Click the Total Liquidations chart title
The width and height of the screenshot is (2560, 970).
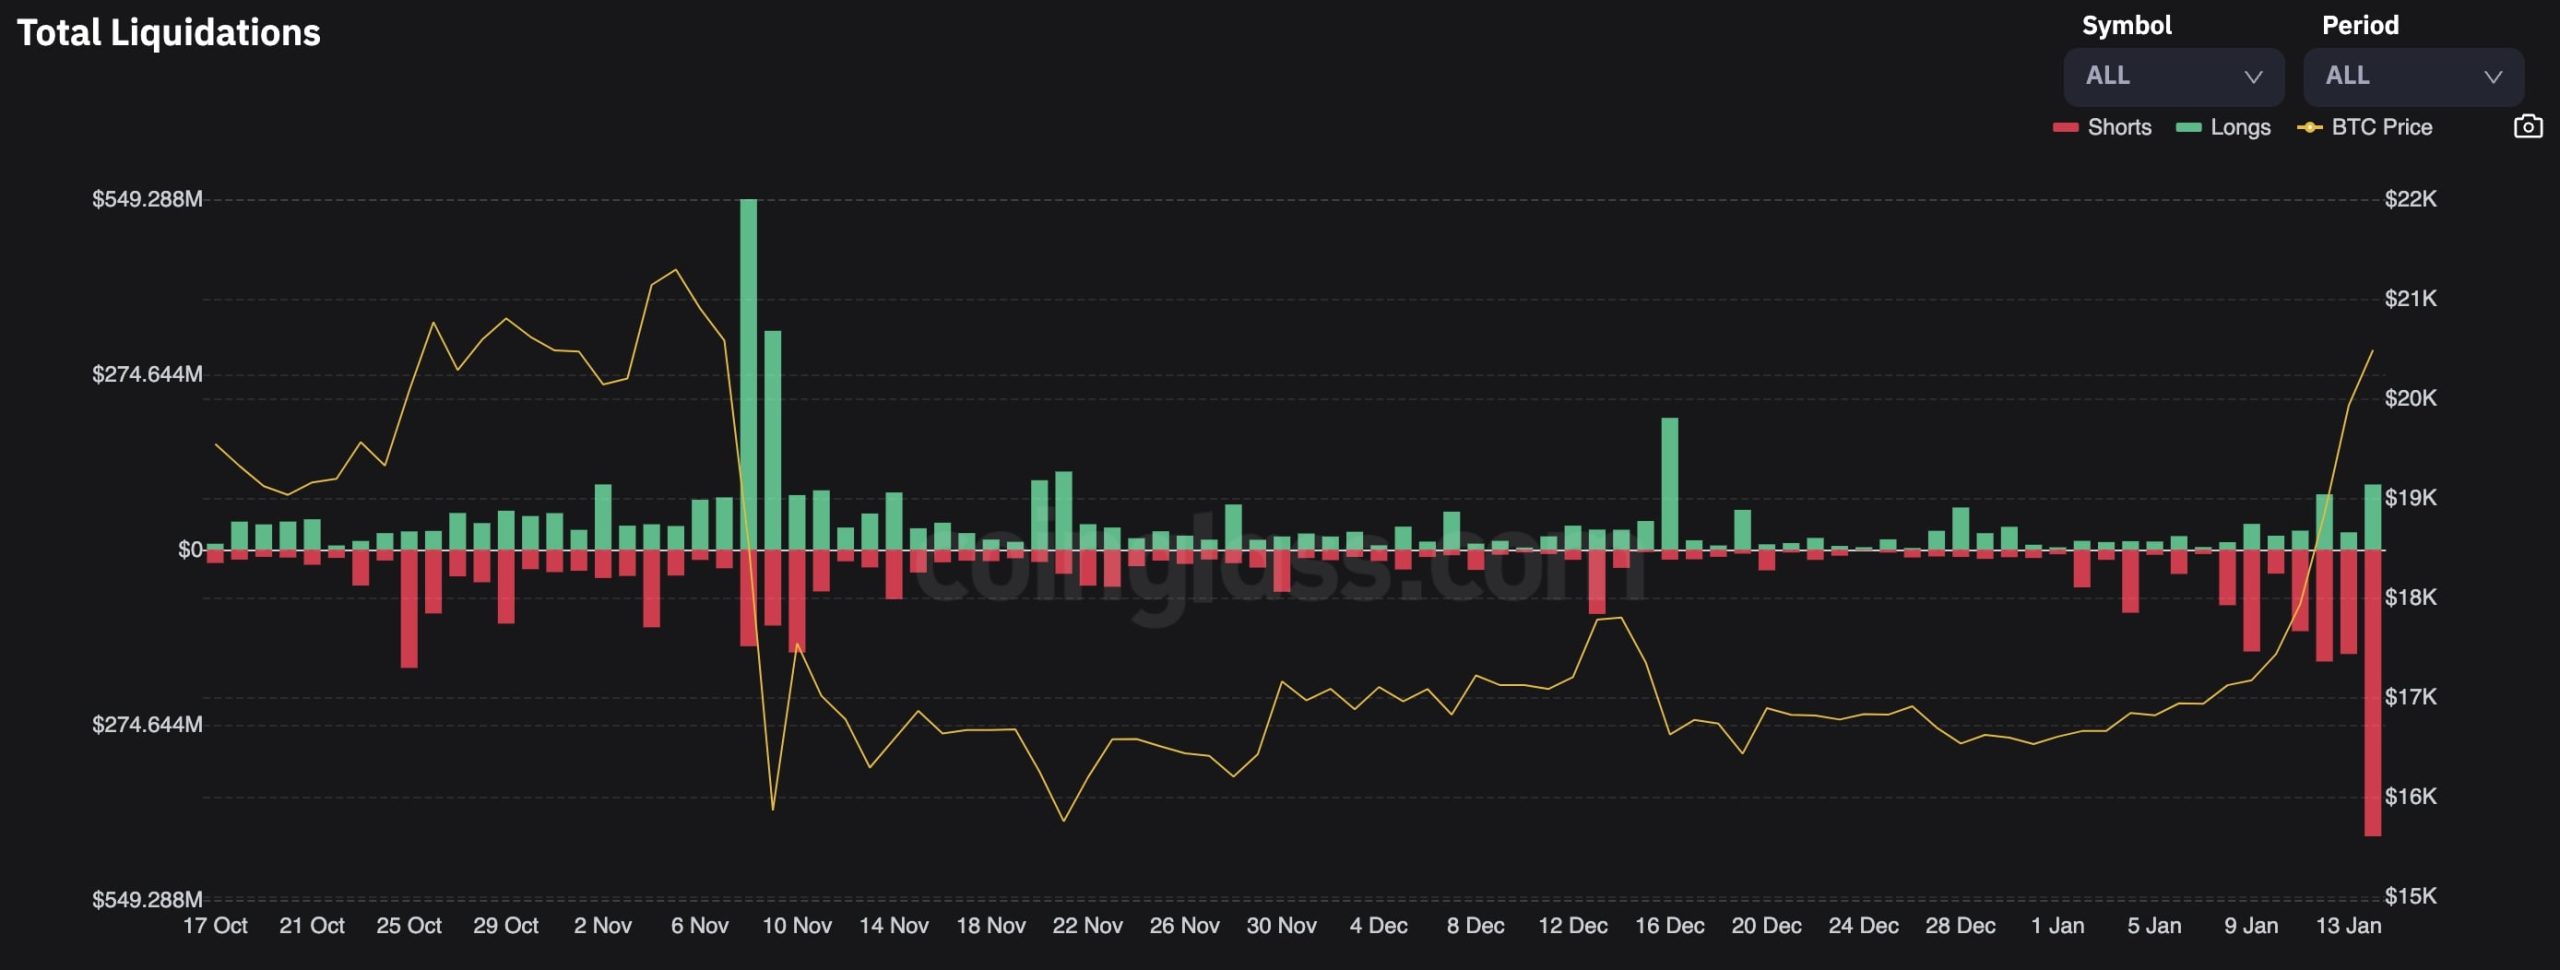[x=169, y=32]
